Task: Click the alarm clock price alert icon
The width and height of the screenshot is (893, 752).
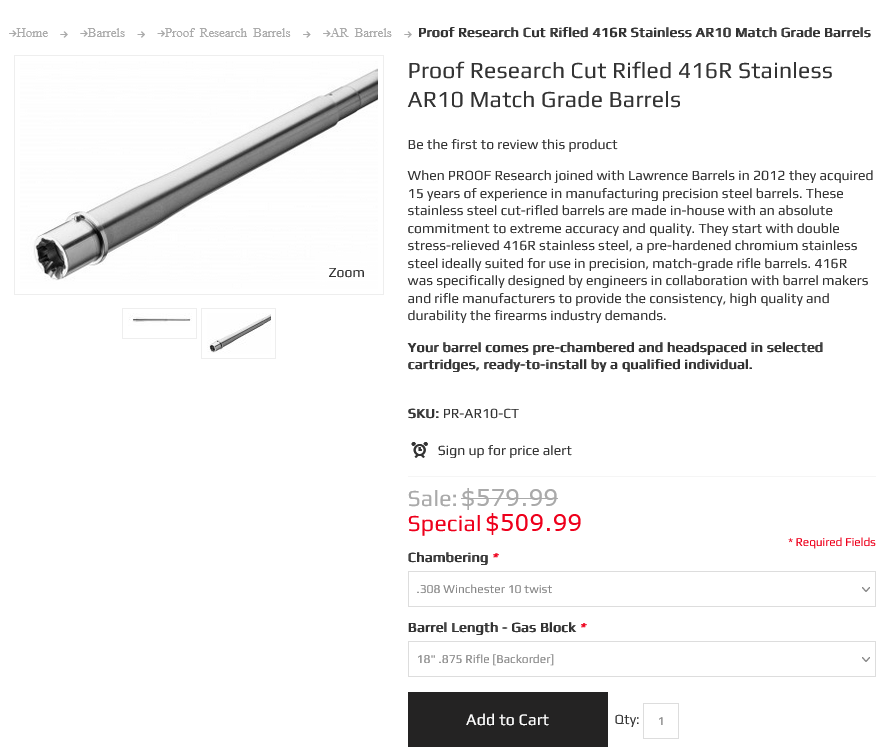Action: point(420,450)
